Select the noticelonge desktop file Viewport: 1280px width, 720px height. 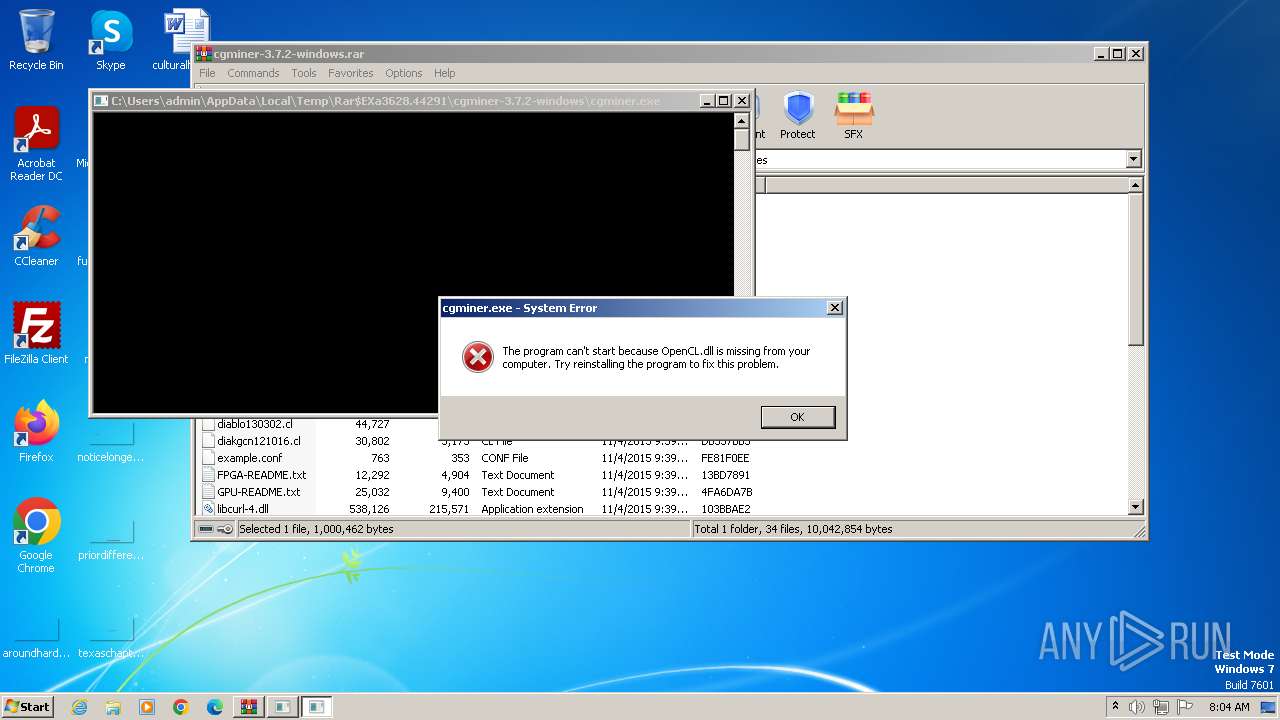(x=111, y=440)
